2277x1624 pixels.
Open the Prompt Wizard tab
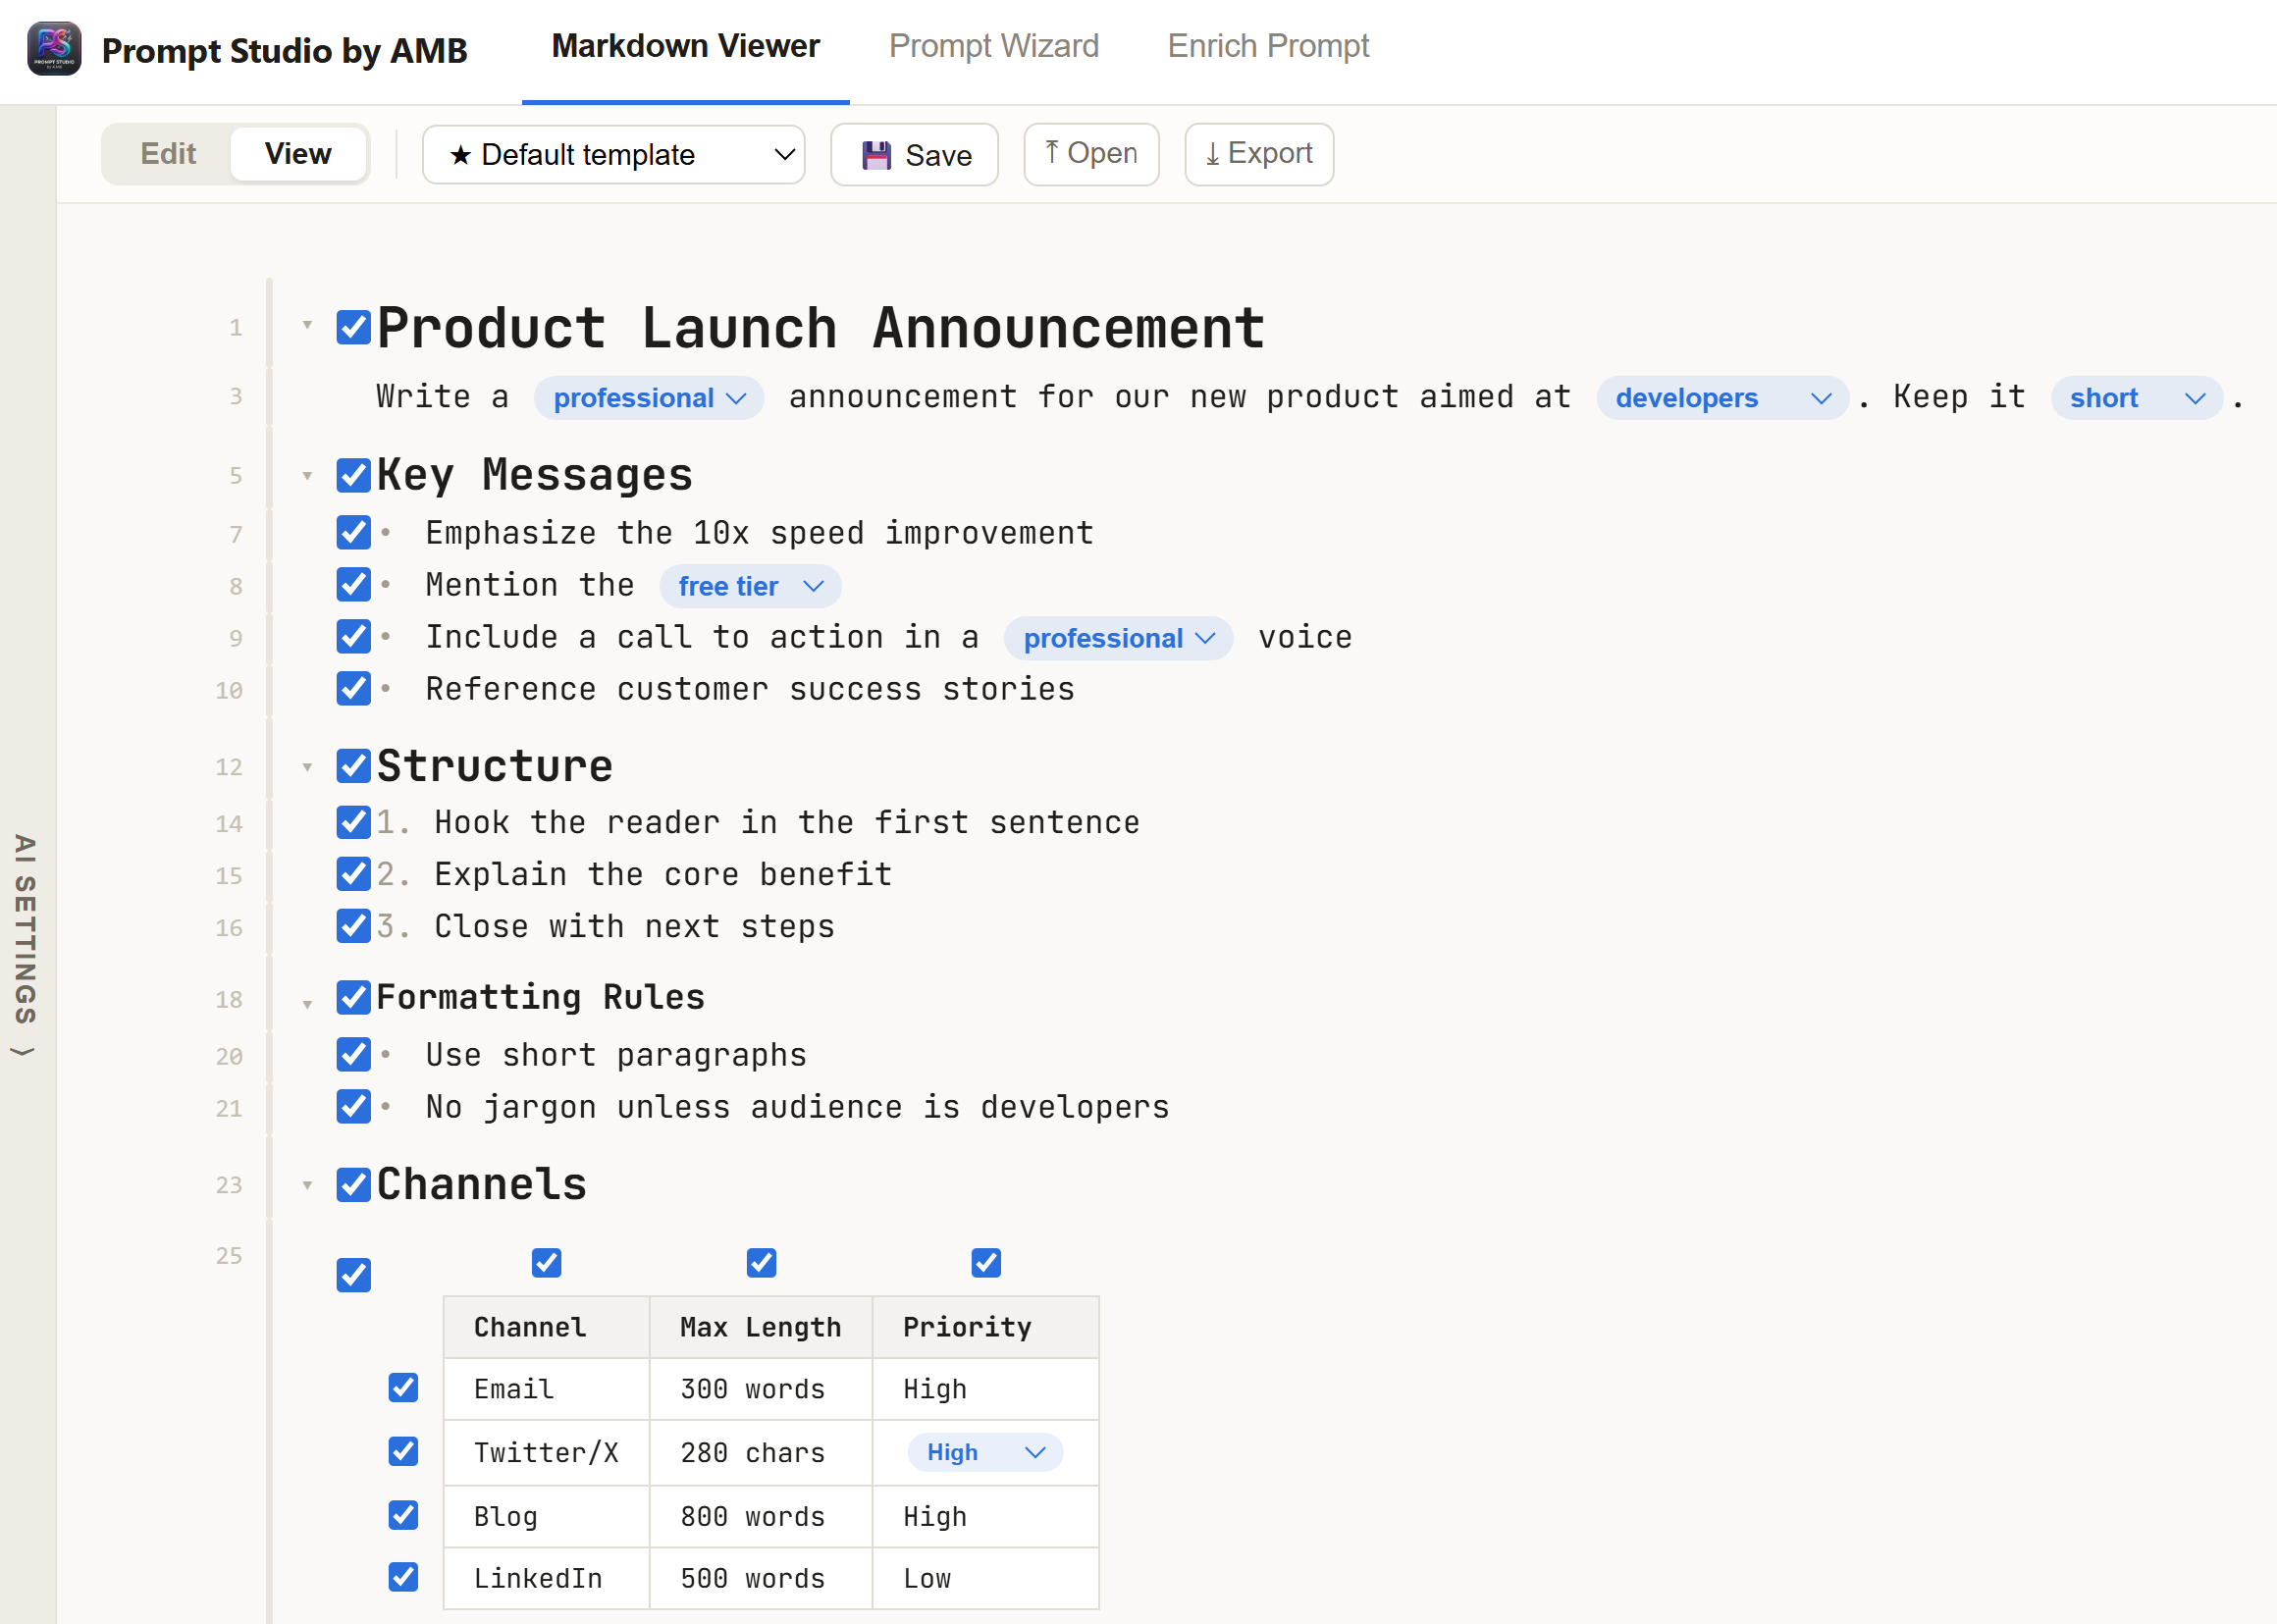pyautogui.click(x=993, y=46)
